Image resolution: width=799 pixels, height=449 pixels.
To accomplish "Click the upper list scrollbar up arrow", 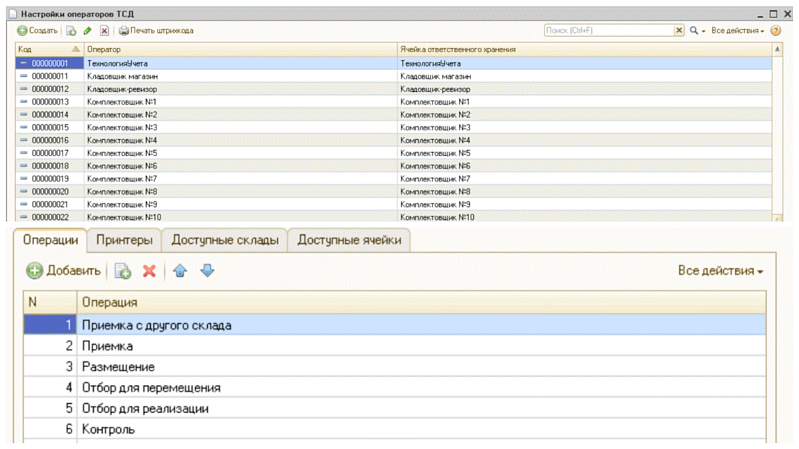I will (x=777, y=49).
